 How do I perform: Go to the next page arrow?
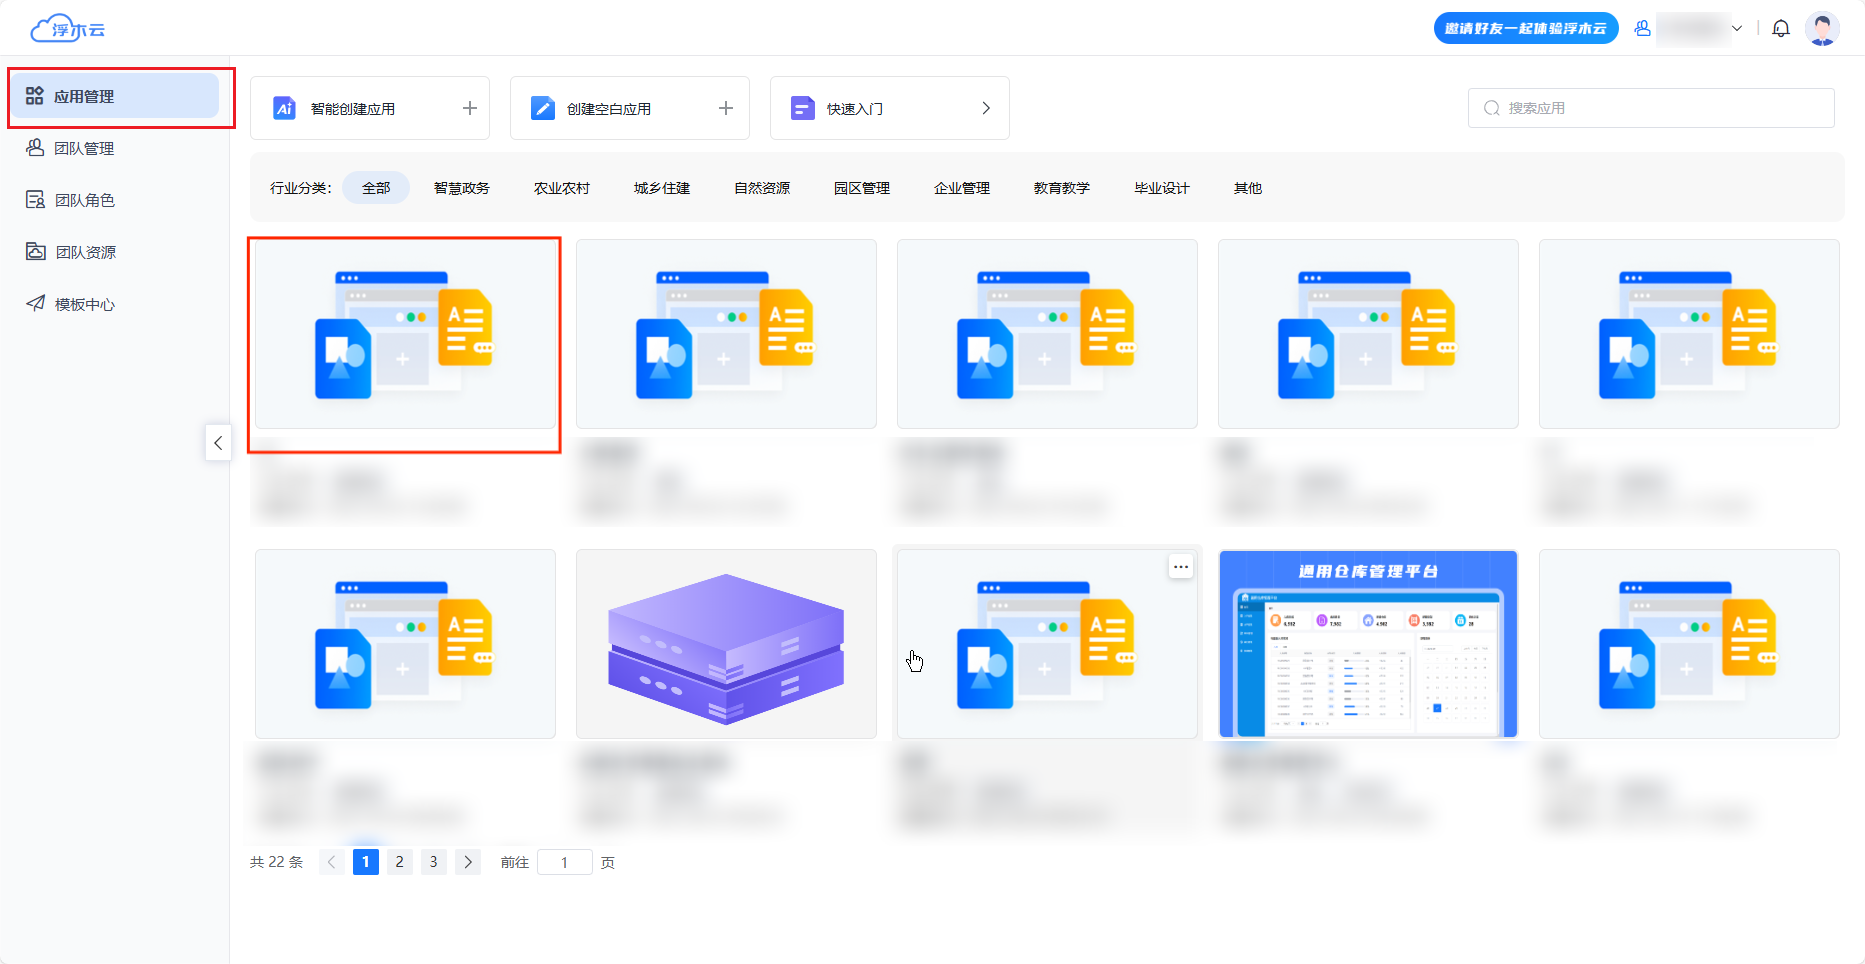pyautogui.click(x=468, y=862)
